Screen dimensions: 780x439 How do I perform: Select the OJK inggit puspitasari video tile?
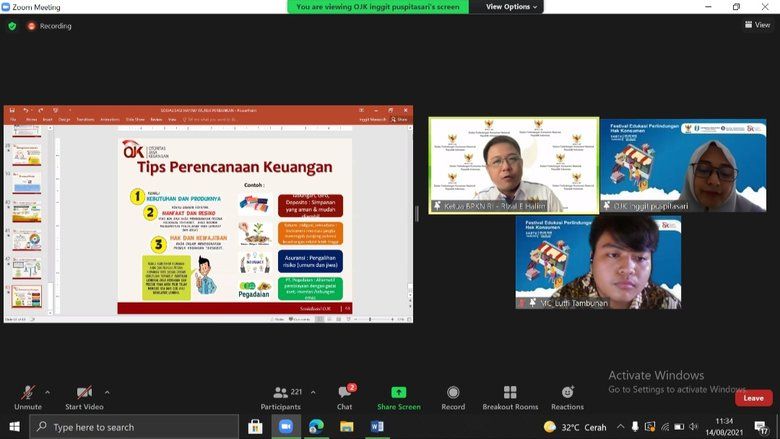(x=683, y=165)
